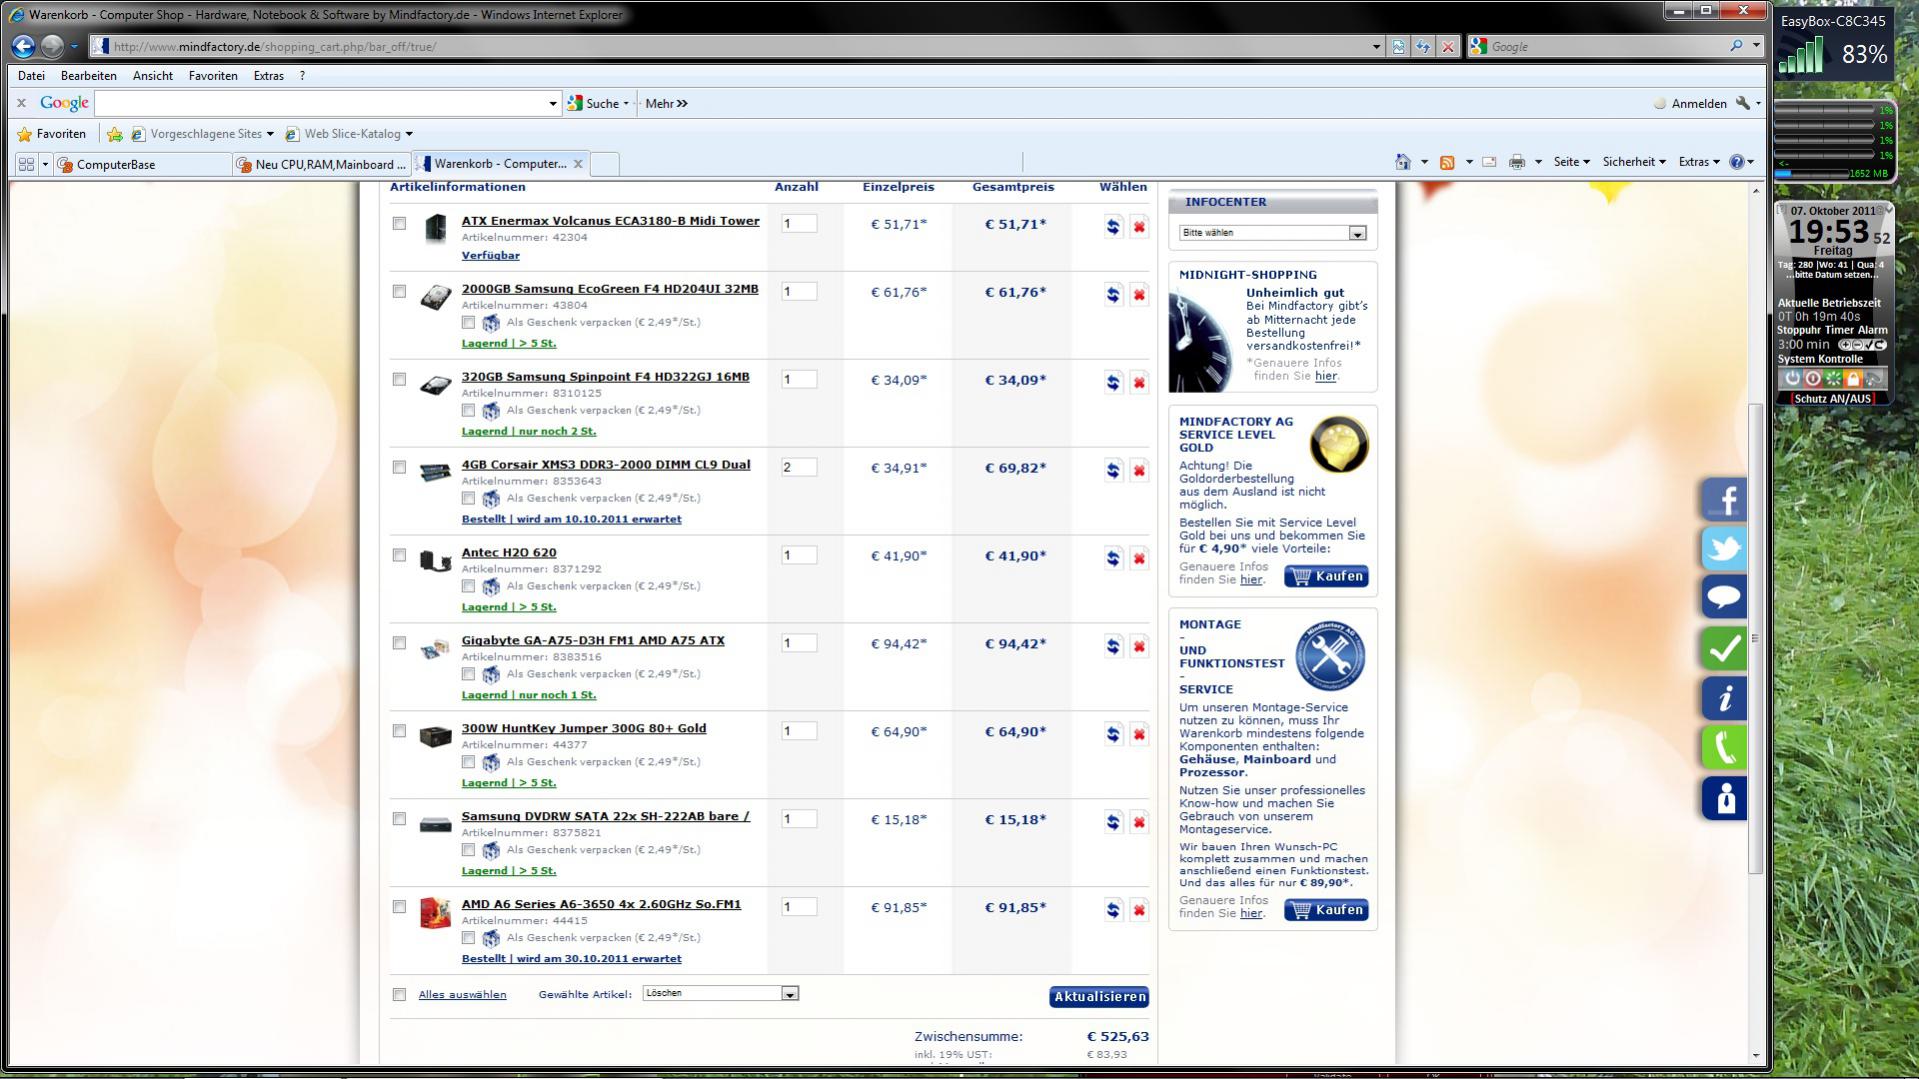The width and height of the screenshot is (1919, 1079).
Task: Click the Aktualisieren button
Action: coord(1099,997)
